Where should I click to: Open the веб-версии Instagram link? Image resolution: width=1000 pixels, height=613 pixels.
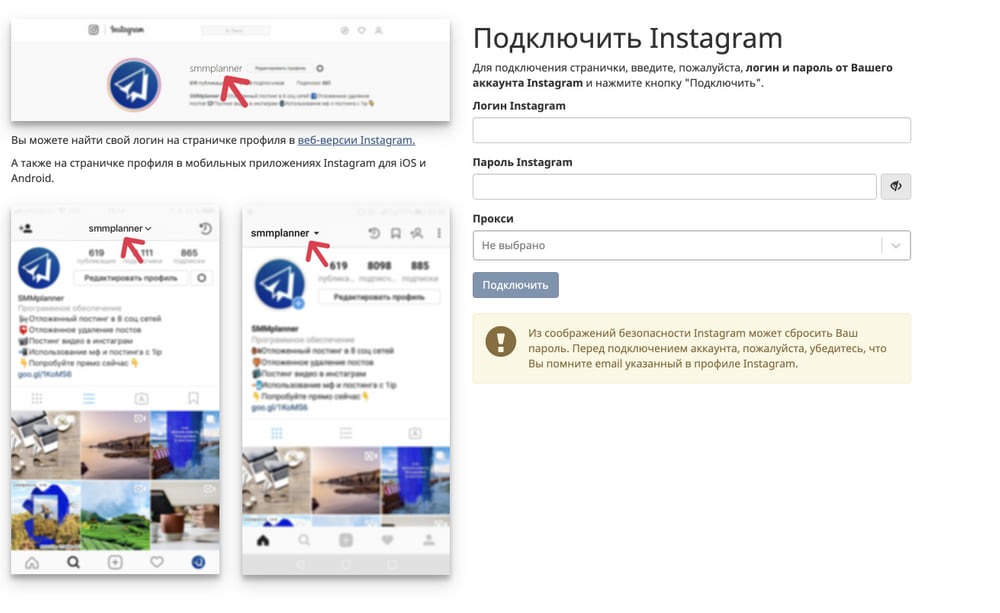356,140
